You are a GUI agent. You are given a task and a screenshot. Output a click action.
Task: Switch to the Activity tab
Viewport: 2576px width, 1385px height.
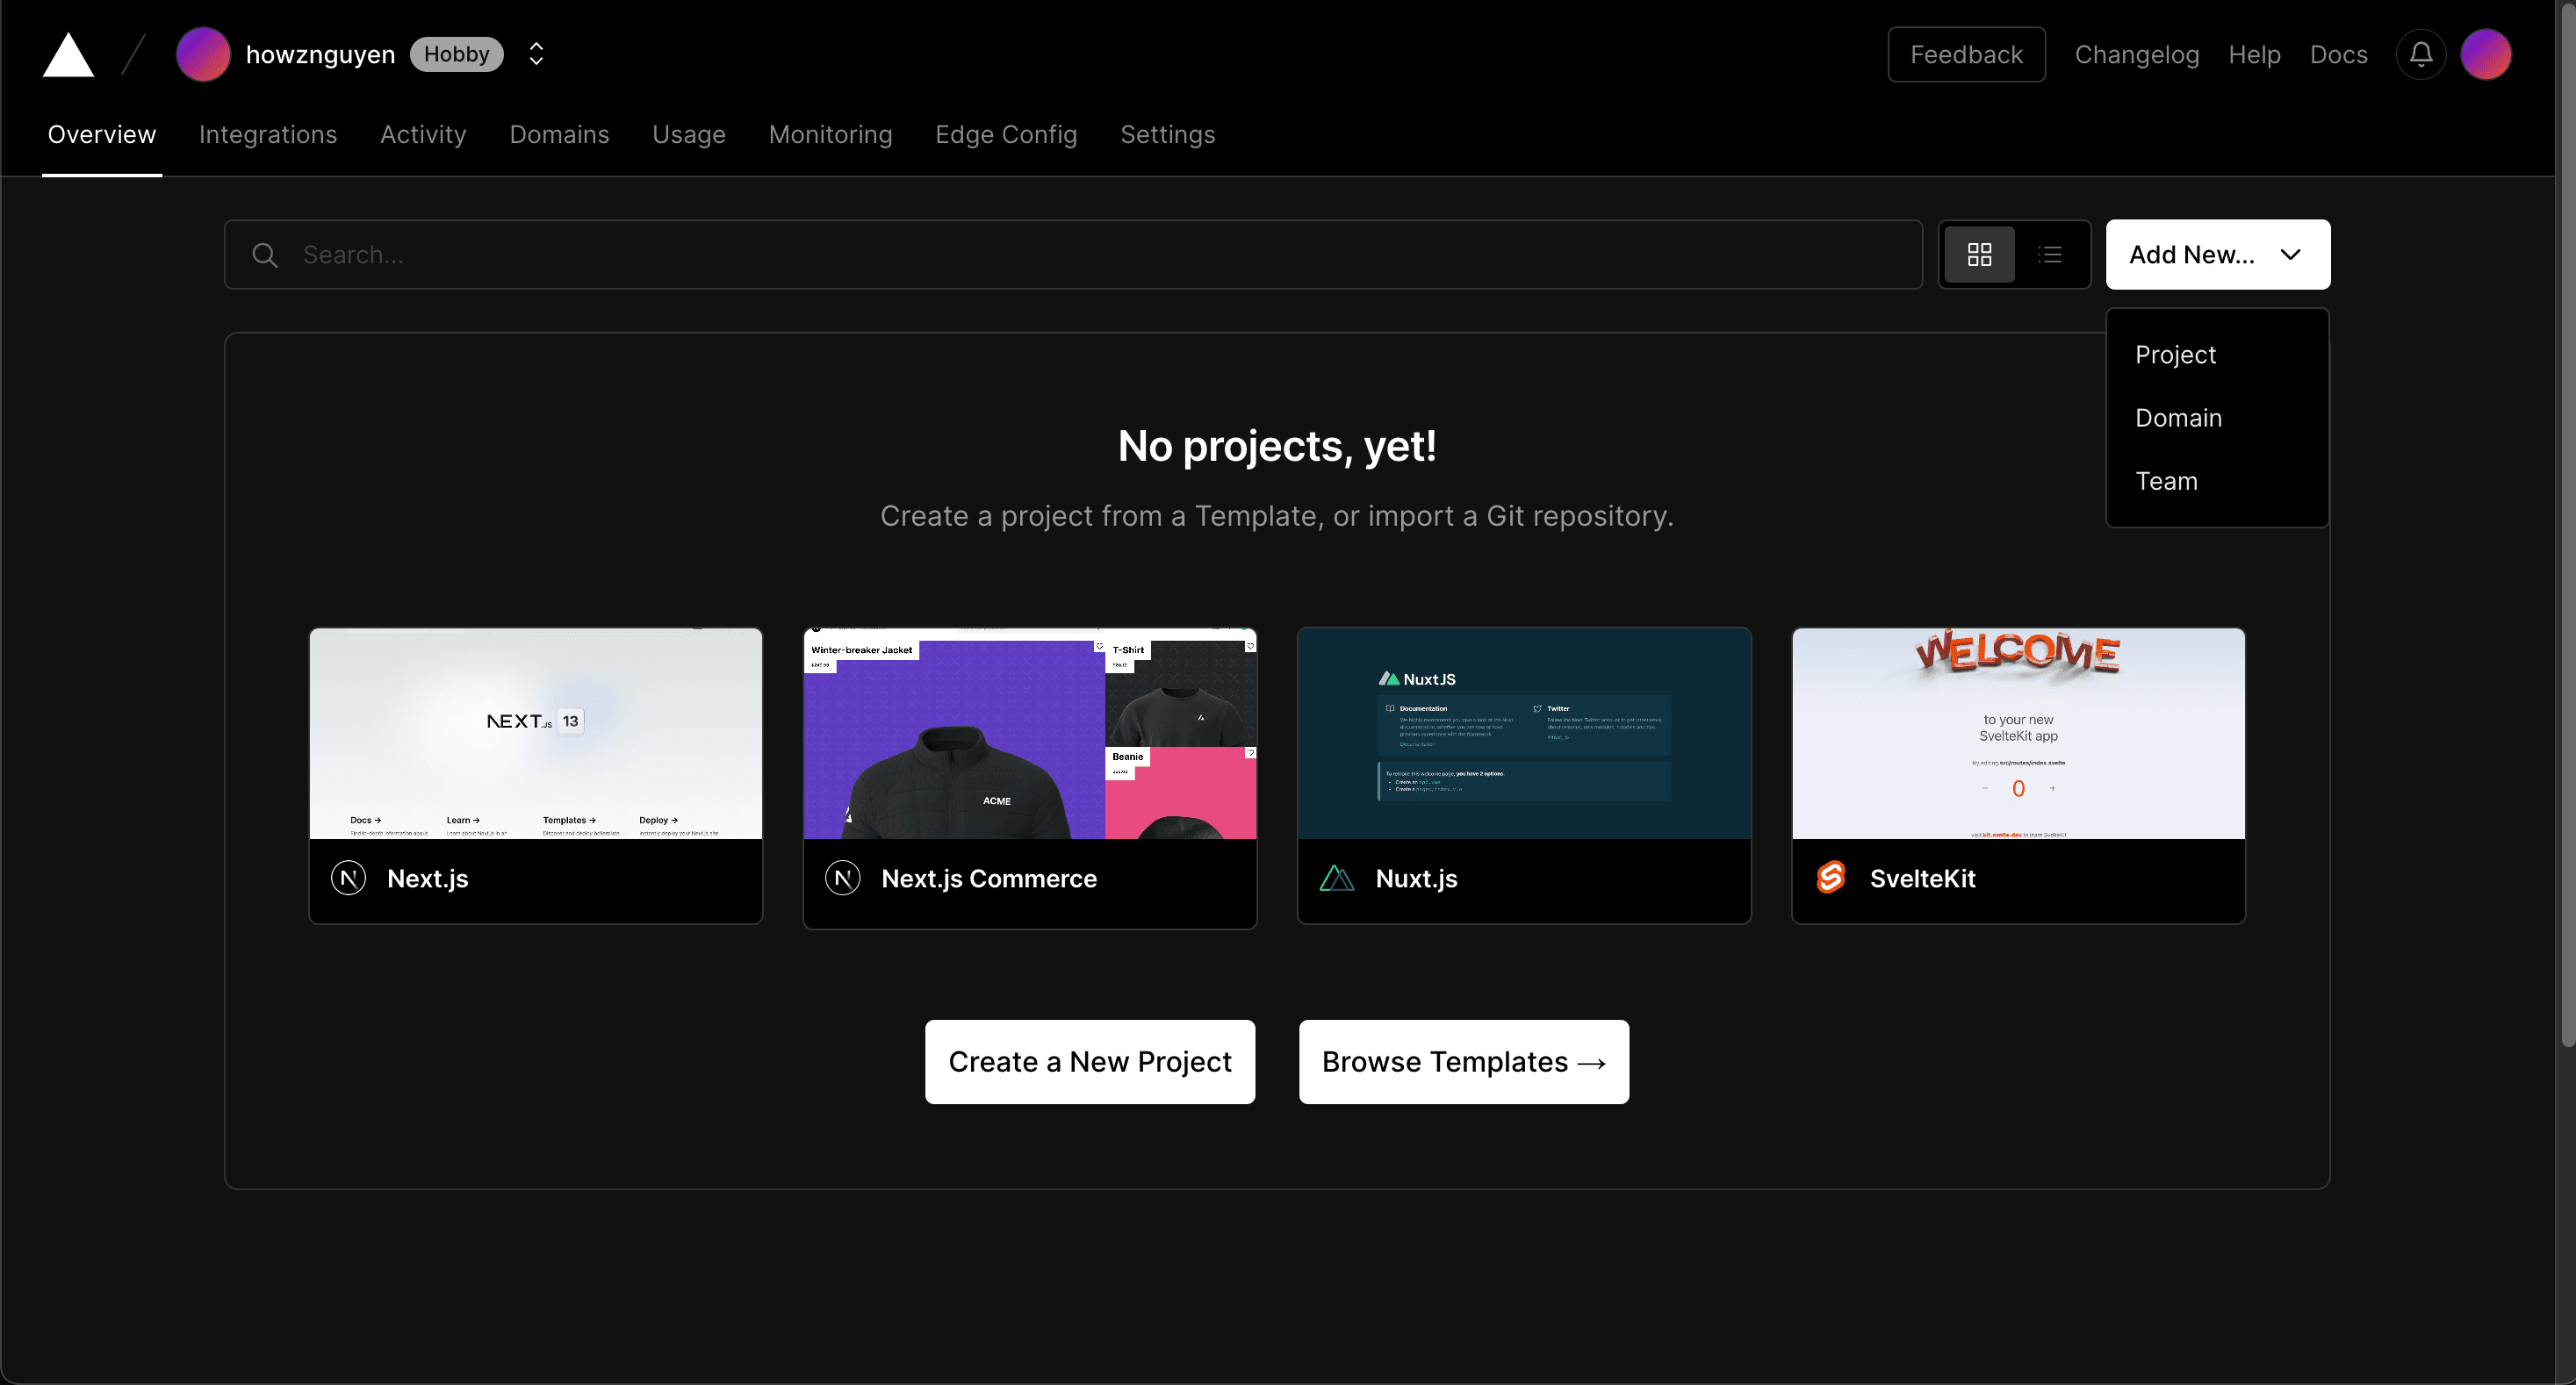(x=423, y=134)
